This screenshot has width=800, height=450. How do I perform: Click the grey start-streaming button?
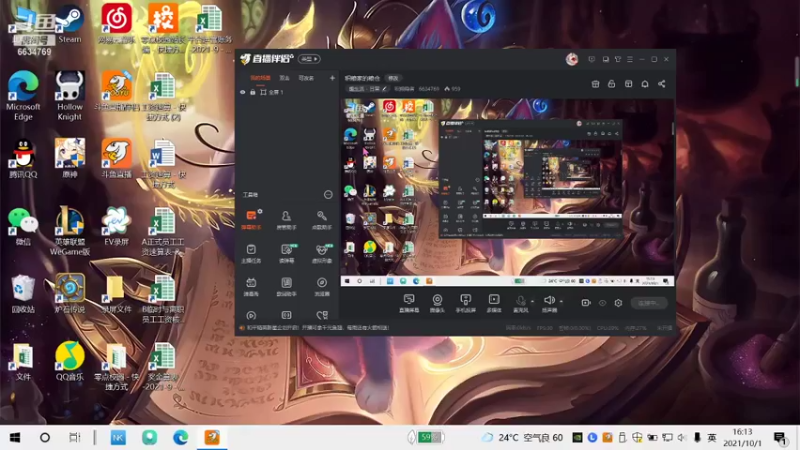(649, 303)
